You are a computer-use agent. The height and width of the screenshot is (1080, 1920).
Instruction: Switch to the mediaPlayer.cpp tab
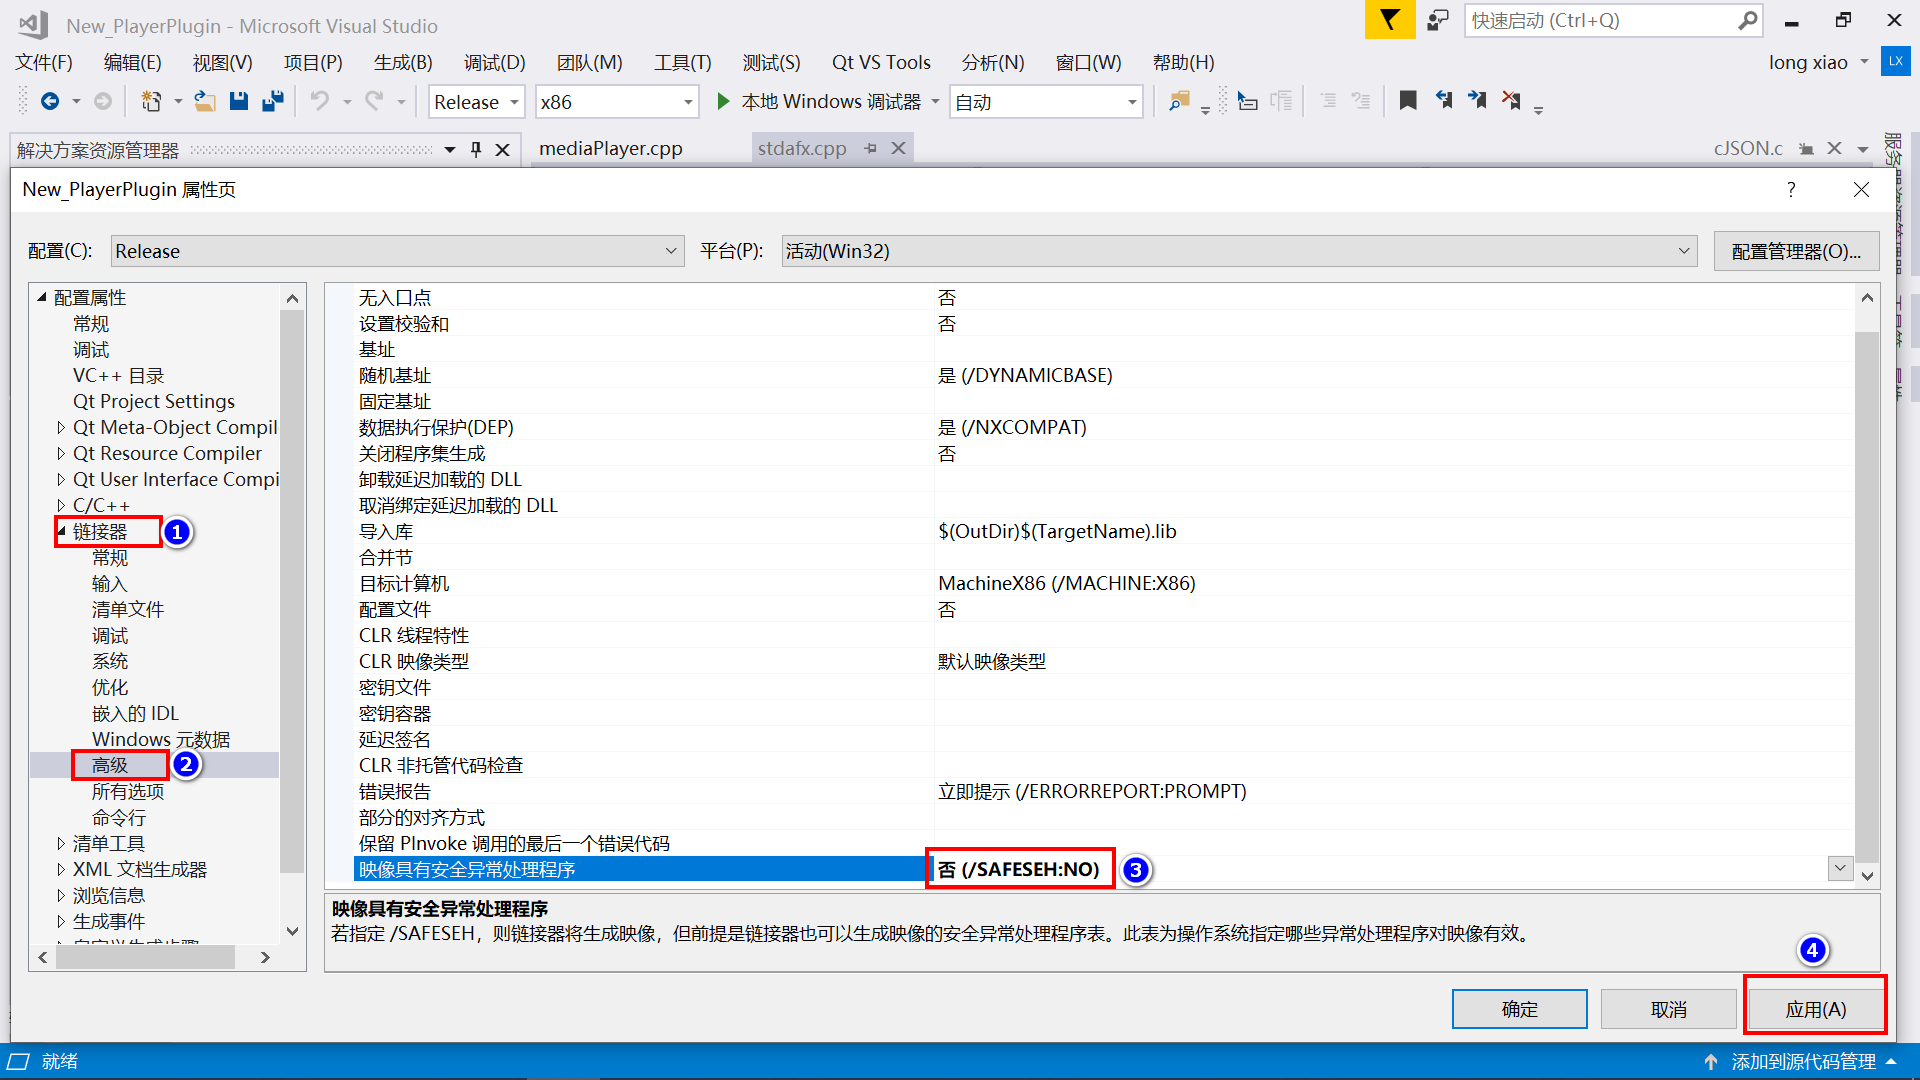(610, 148)
